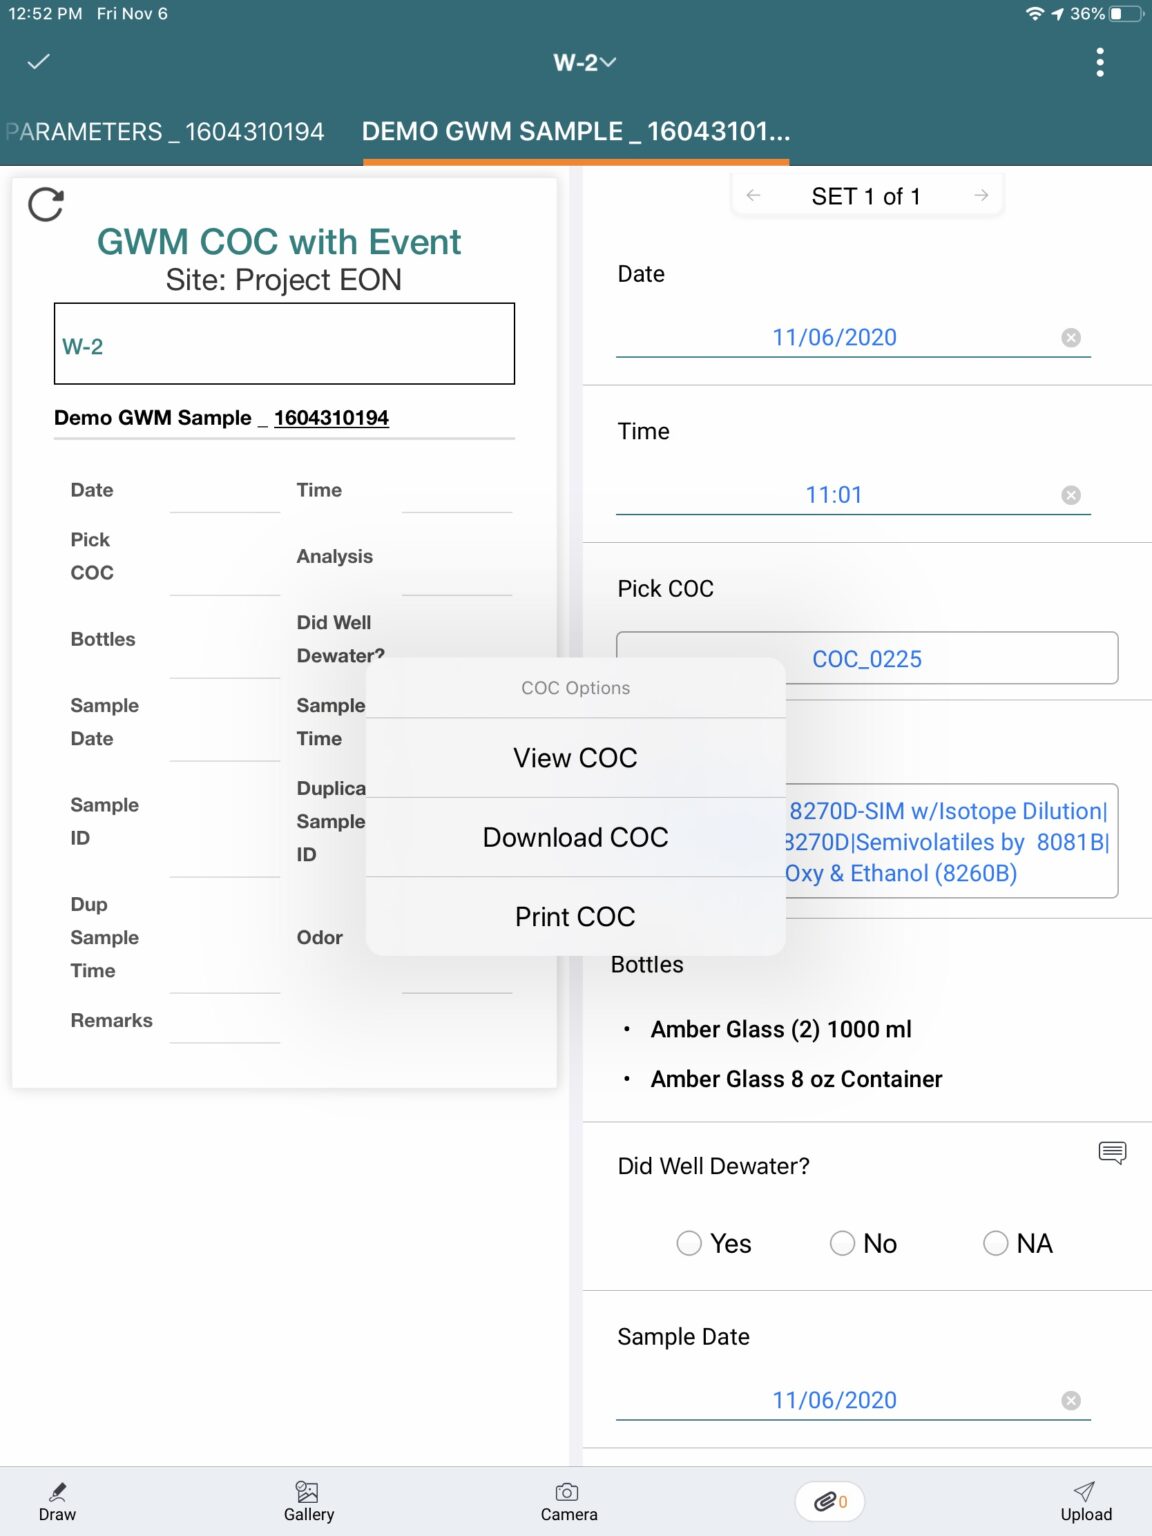Viewport: 1152px width, 1536px height.
Task: Select Yes for Did Well Dewater
Action: point(689,1243)
